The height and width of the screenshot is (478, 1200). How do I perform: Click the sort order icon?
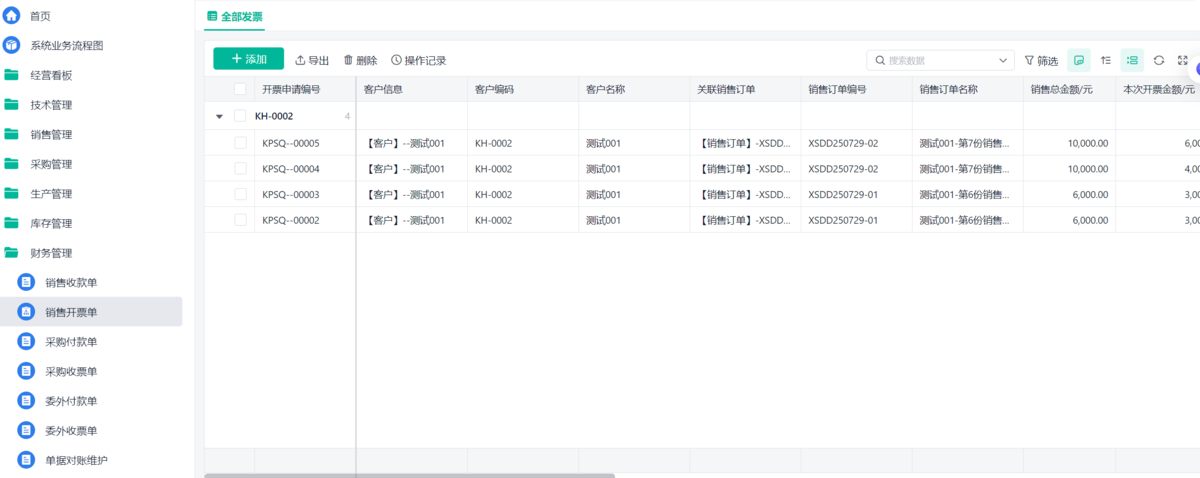[x=1106, y=60]
